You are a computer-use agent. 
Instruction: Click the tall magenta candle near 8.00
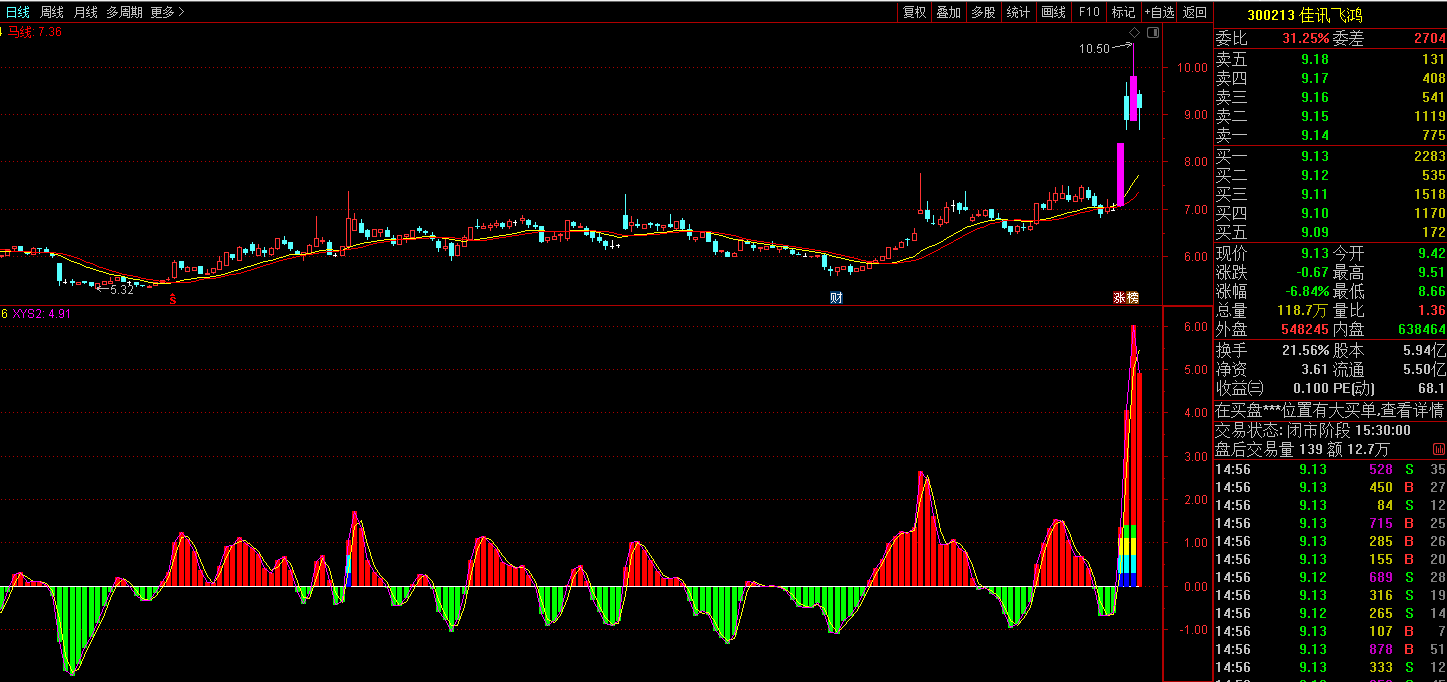pyautogui.click(x=1121, y=175)
